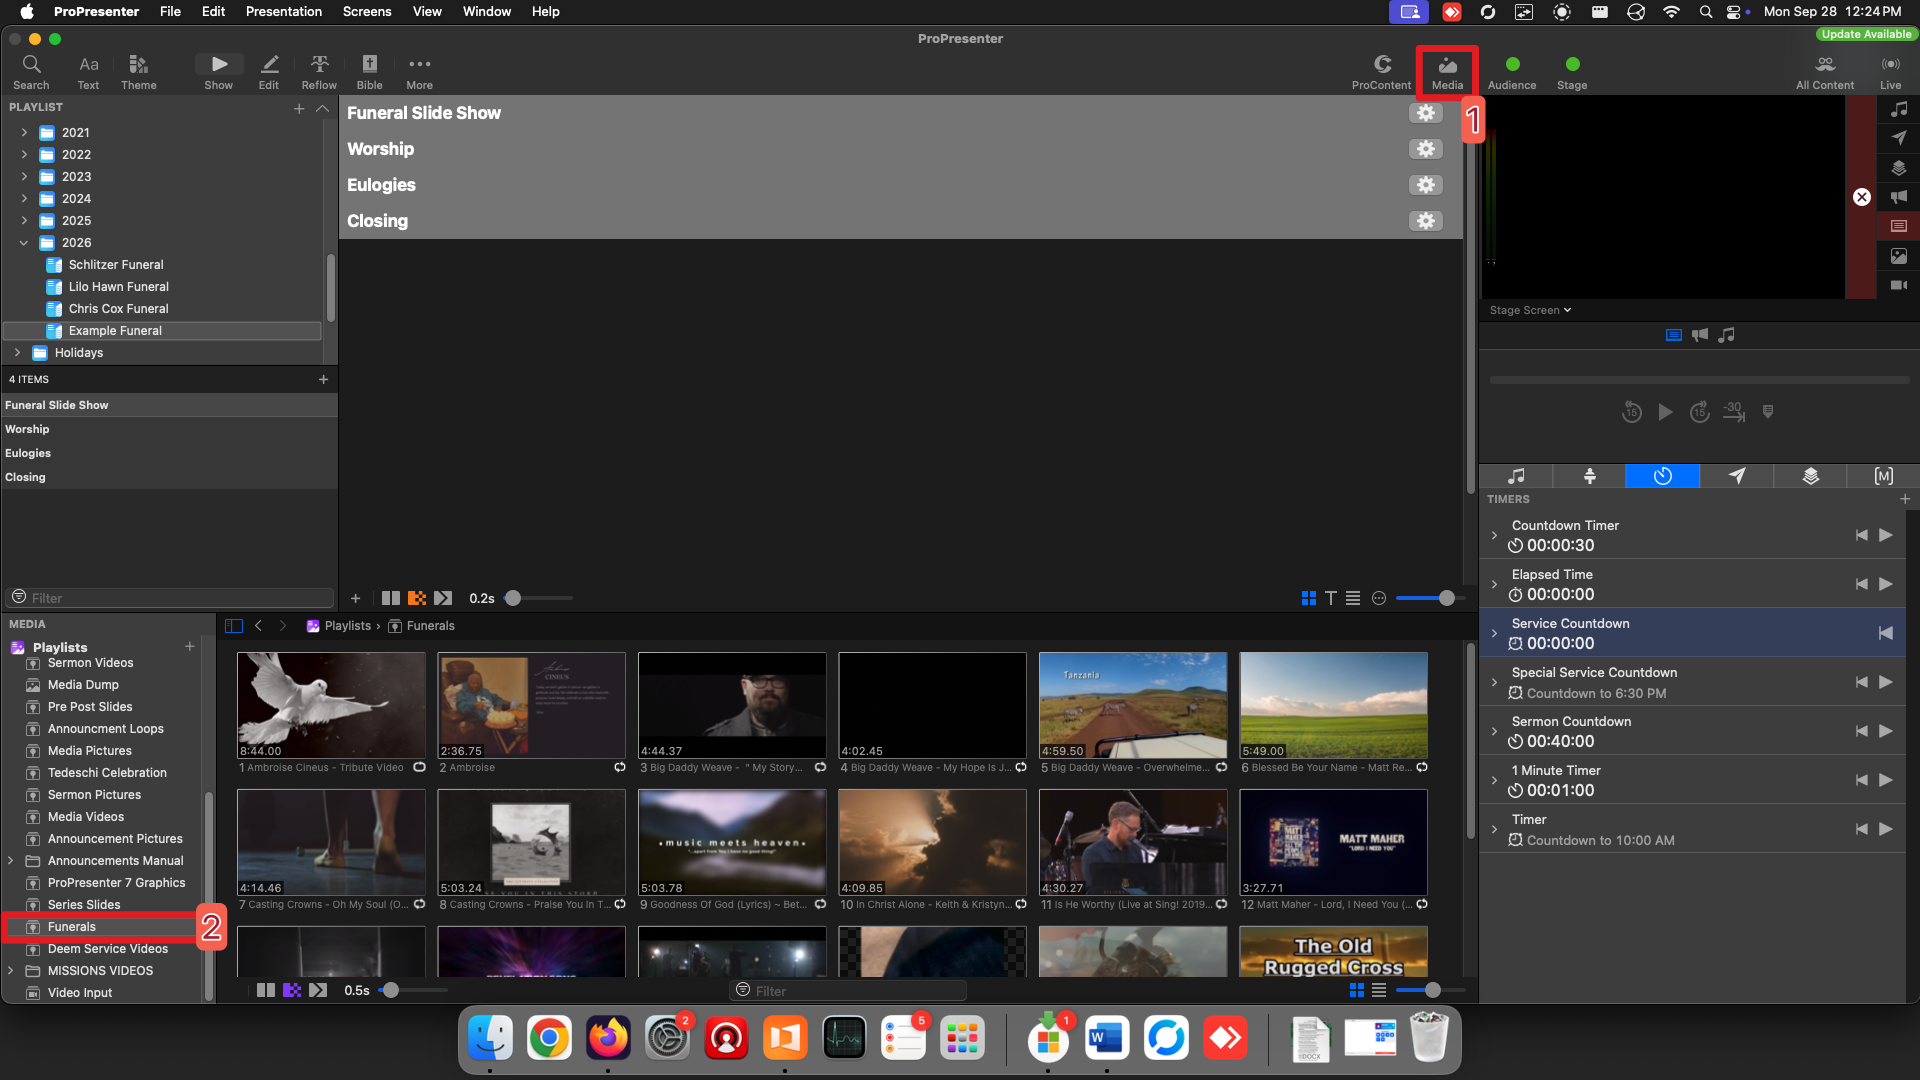Reset the Sermon Countdown timer
This screenshot has height=1080, width=1920.
1861,731
